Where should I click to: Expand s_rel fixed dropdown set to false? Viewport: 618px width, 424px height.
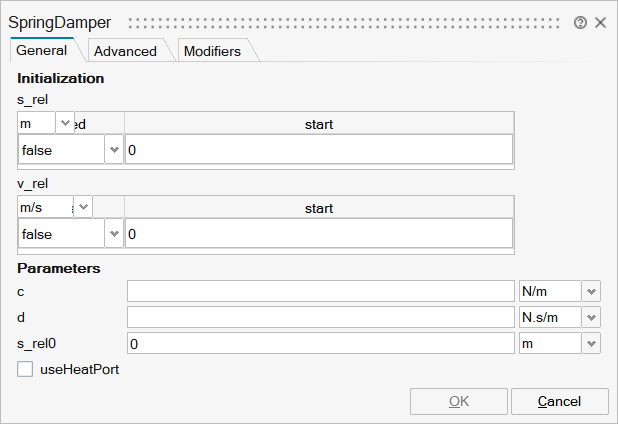click(x=114, y=150)
